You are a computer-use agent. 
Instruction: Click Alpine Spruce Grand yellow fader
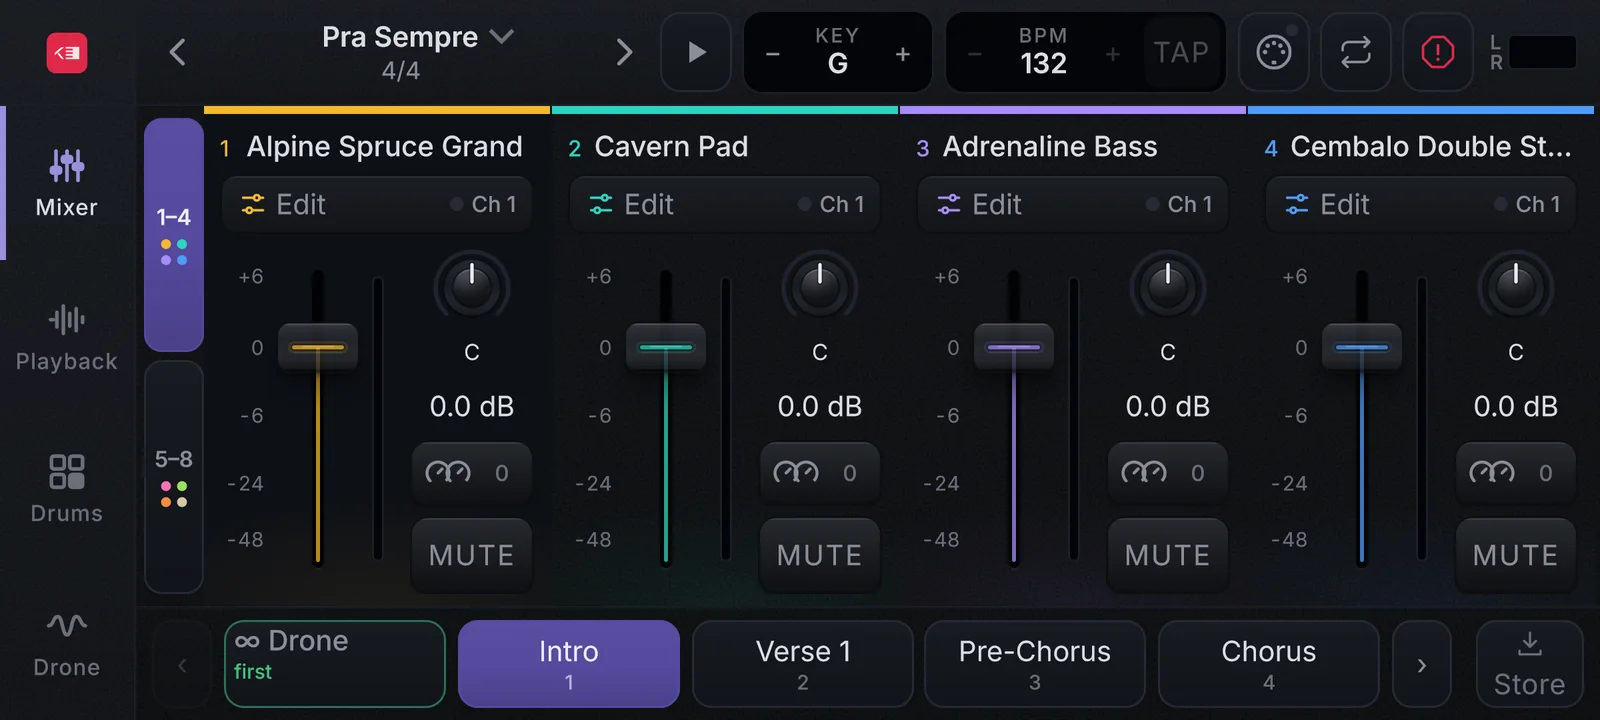(x=318, y=347)
